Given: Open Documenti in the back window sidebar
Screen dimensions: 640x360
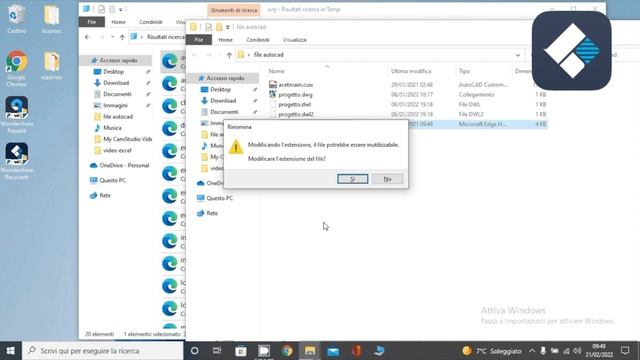Looking at the screenshot, I should tap(117, 94).
